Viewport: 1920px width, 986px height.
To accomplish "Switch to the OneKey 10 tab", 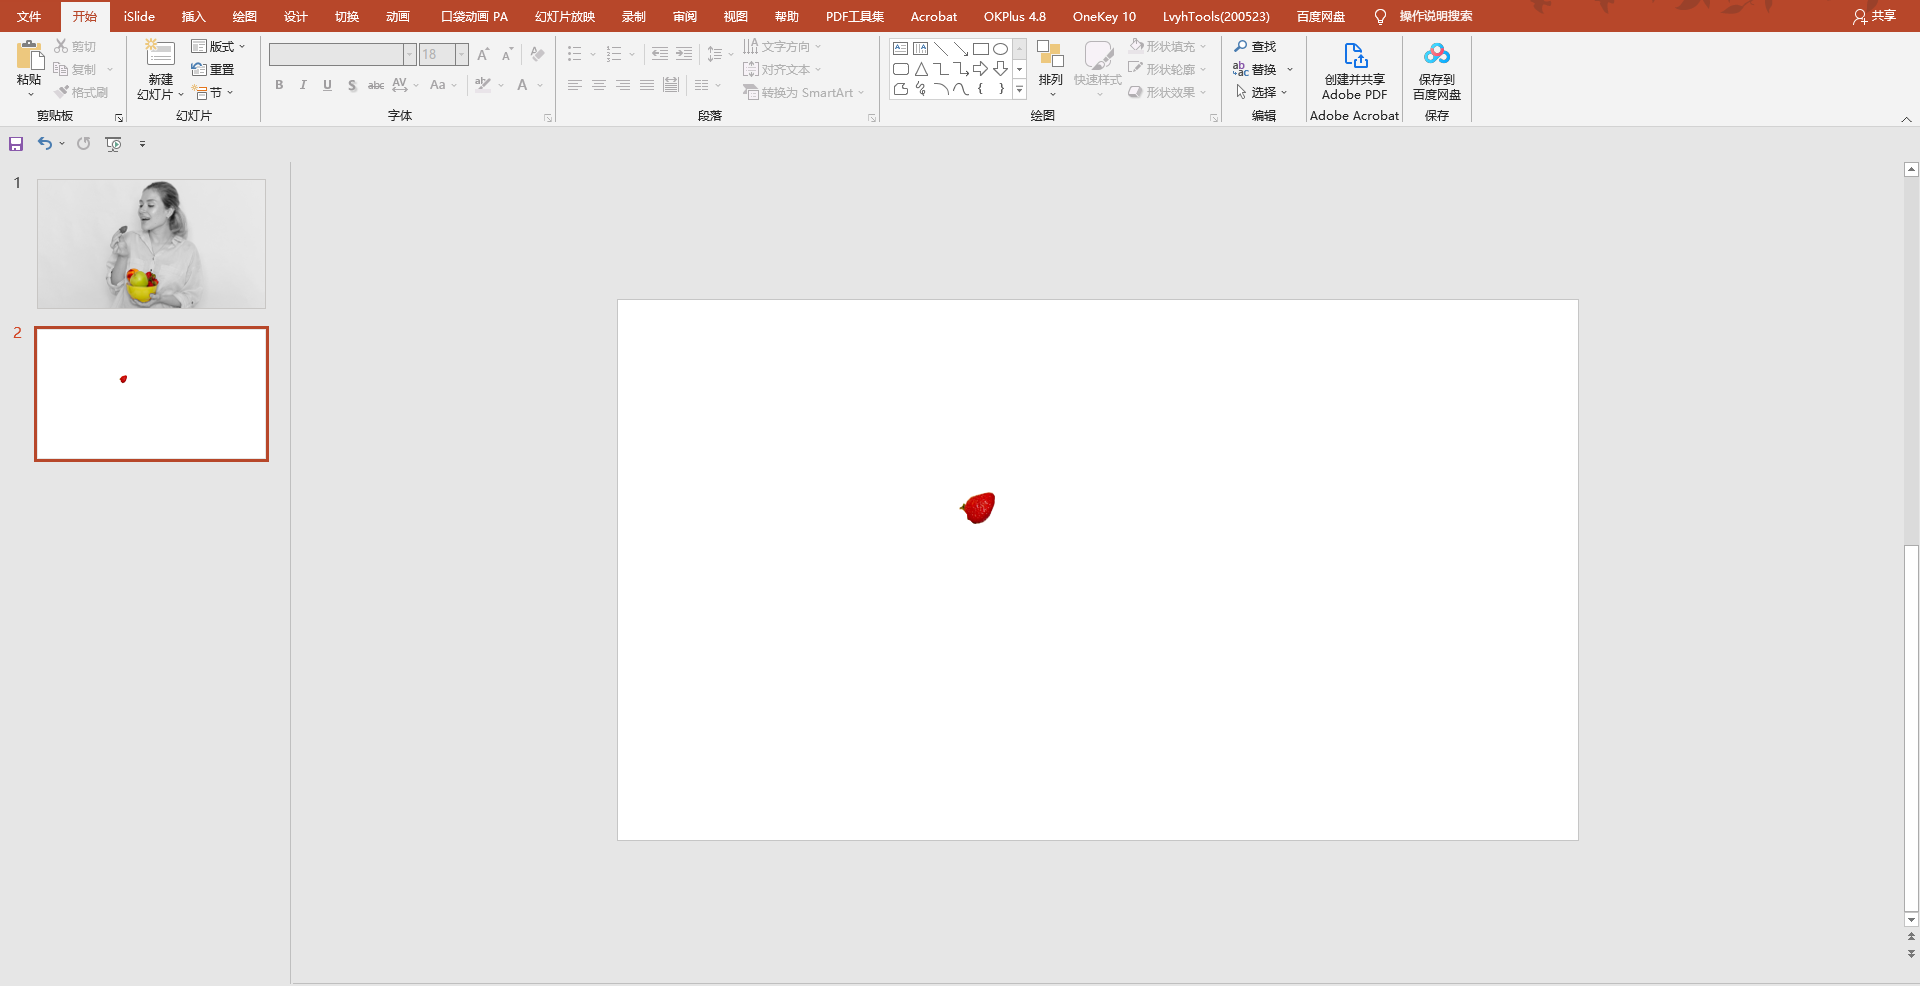I will pyautogui.click(x=1104, y=16).
